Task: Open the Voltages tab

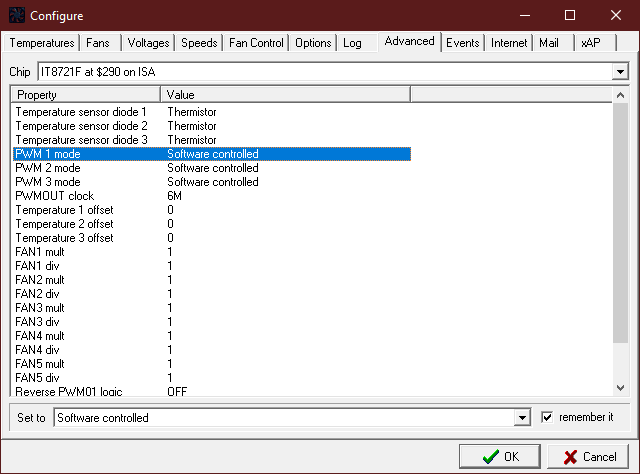Action: point(148,43)
